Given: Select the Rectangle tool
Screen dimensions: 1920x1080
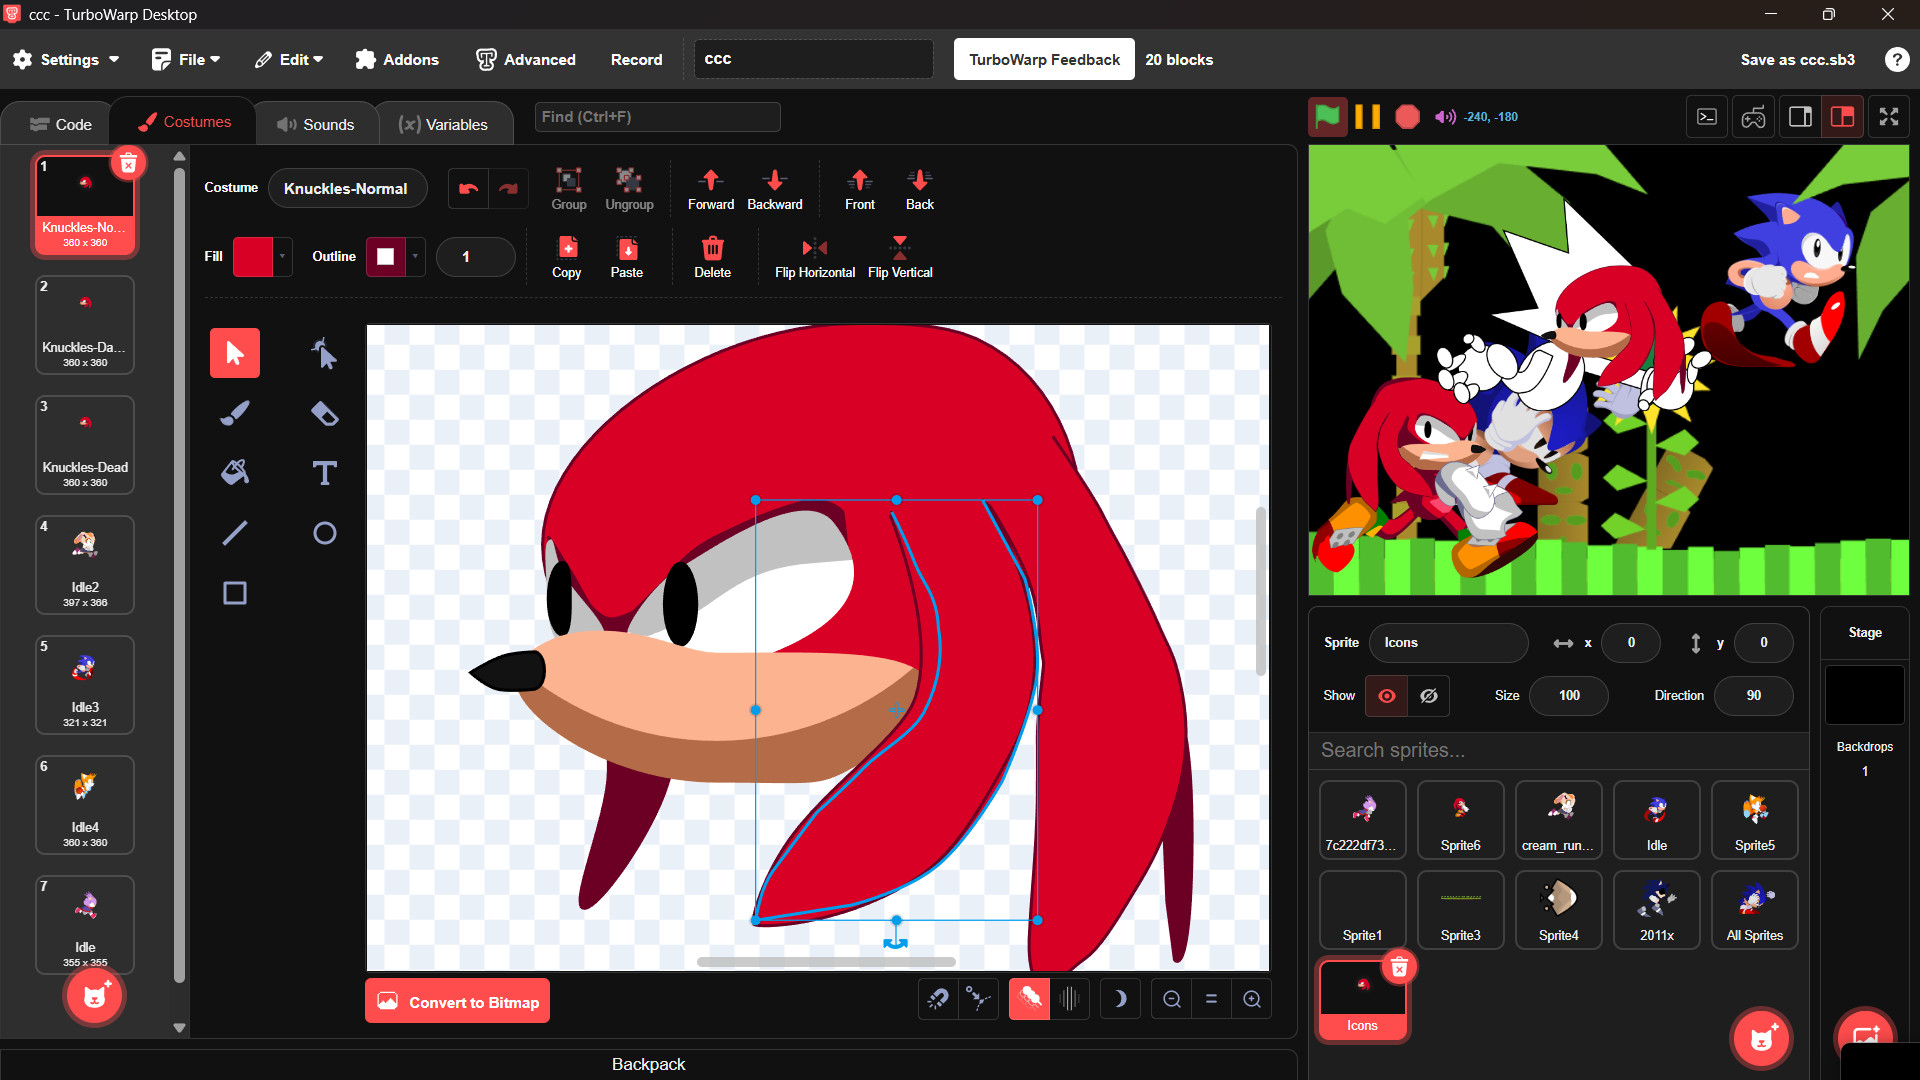Looking at the screenshot, I should (x=235, y=593).
